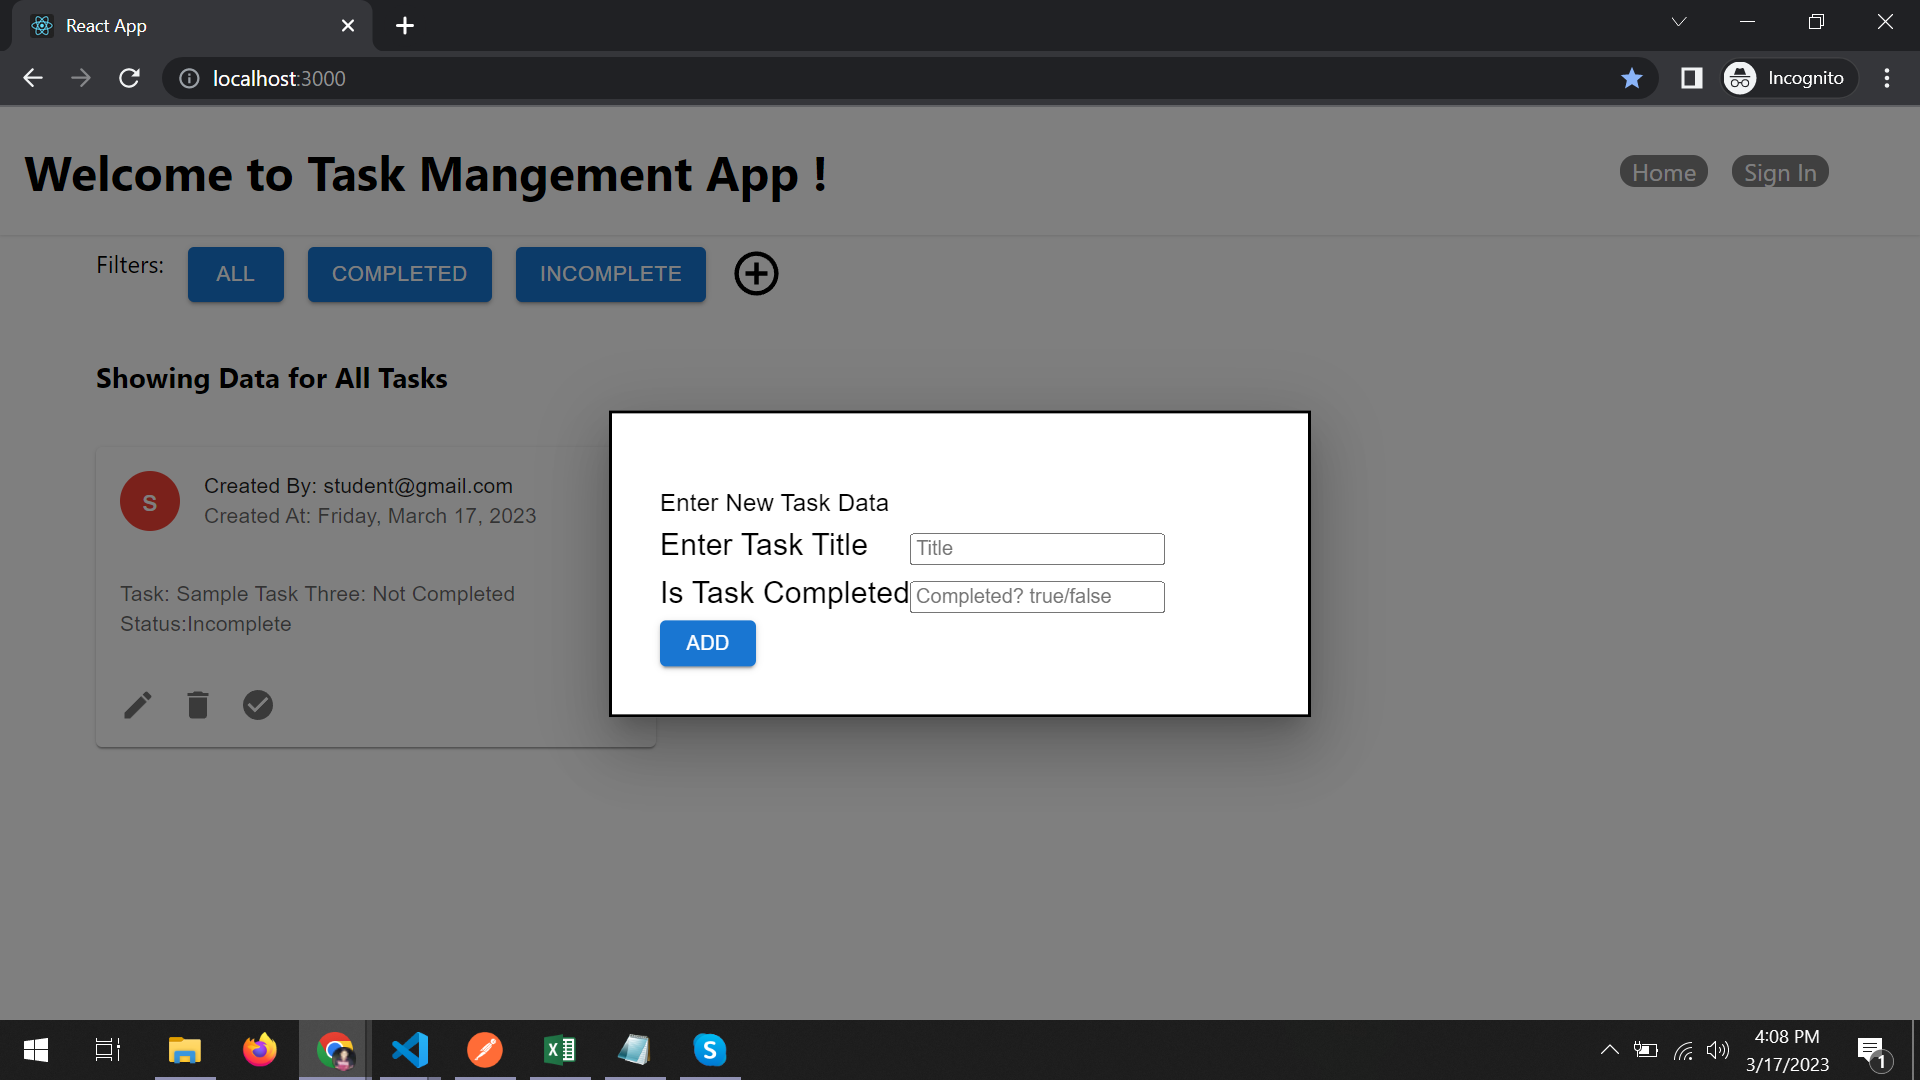Click the Sign In link
The width and height of the screenshot is (1920, 1080).
pyautogui.click(x=1779, y=171)
